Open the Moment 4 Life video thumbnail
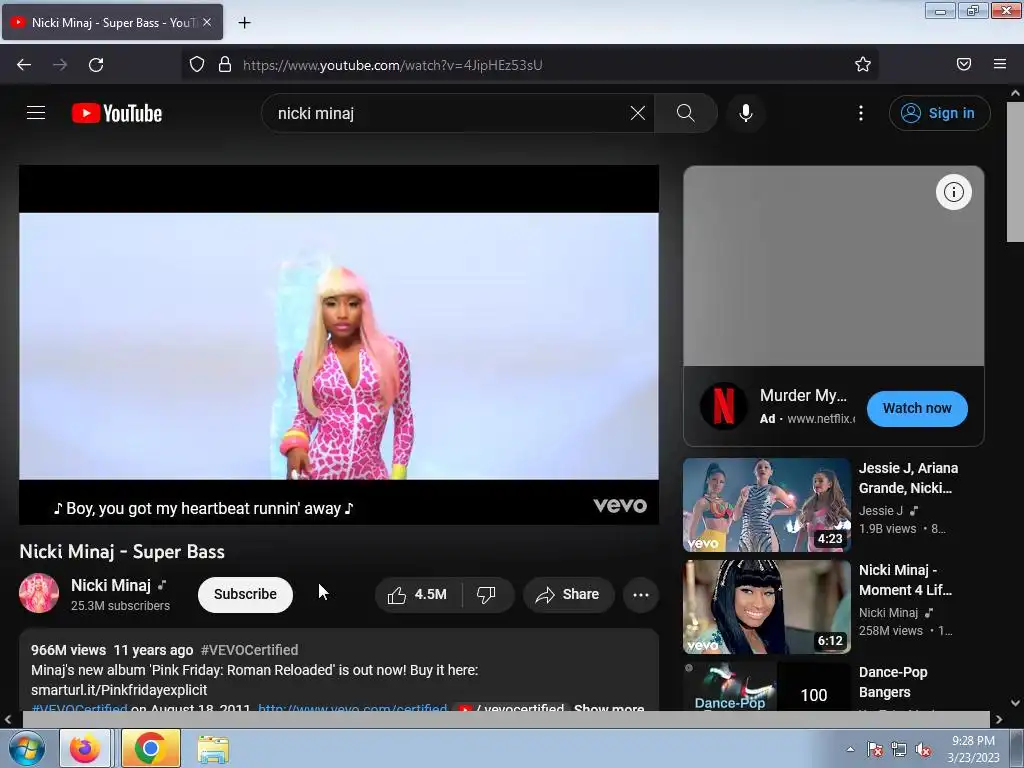The height and width of the screenshot is (768, 1024). pyautogui.click(x=767, y=607)
